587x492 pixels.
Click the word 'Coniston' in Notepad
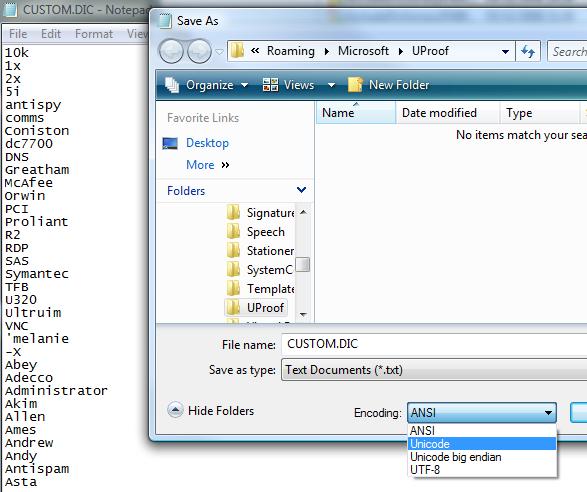click(x=37, y=131)
